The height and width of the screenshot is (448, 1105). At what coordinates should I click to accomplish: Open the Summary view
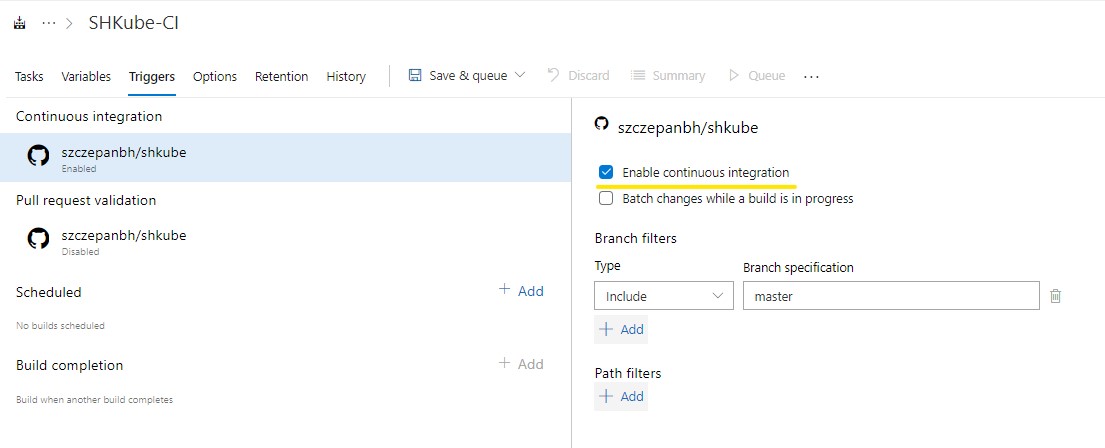(667, 75)
